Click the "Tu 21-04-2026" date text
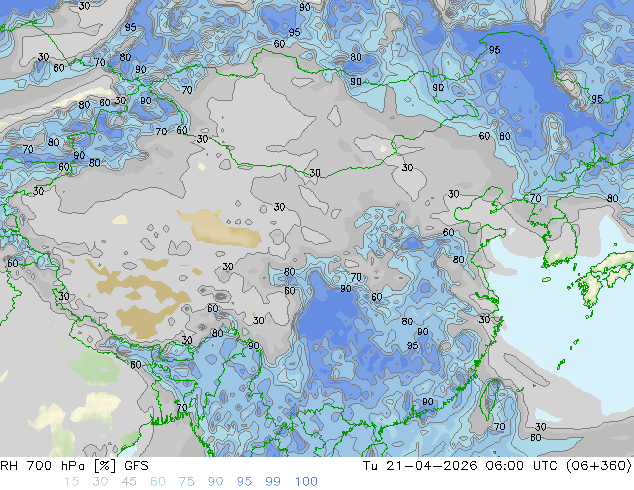The width and height of the screenshot is (634, 490). [420, 466]
